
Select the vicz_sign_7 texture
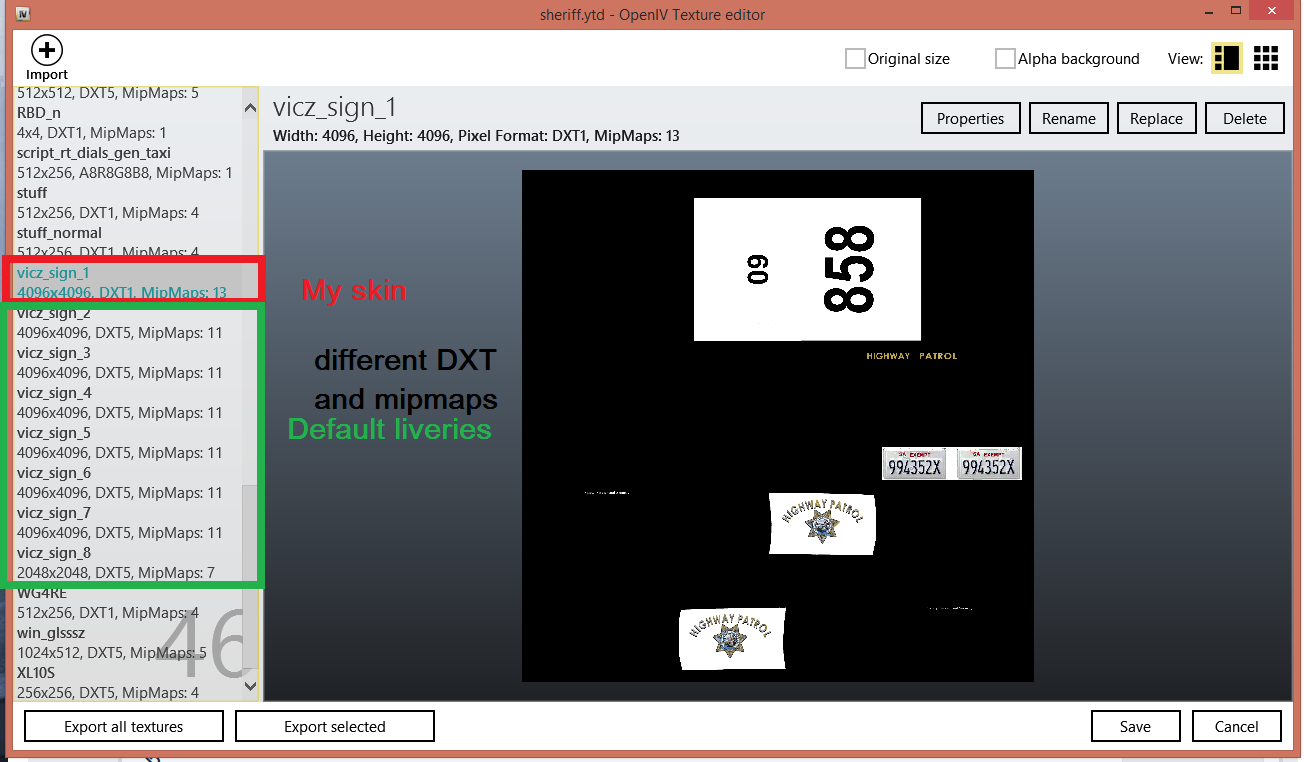coord(126,523)
